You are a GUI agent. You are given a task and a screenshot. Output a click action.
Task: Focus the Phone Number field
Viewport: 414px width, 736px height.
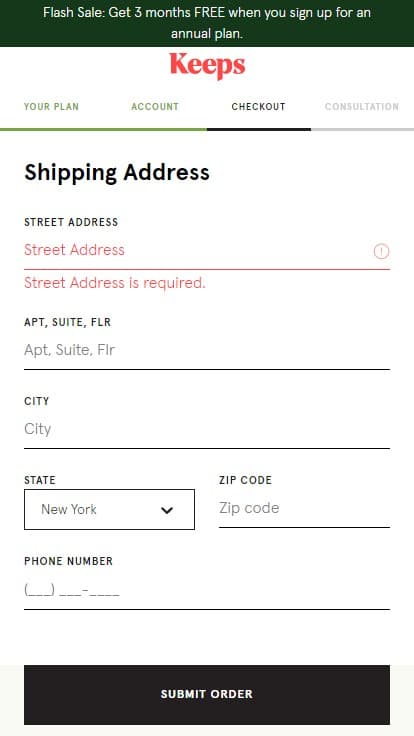[207, 590]
